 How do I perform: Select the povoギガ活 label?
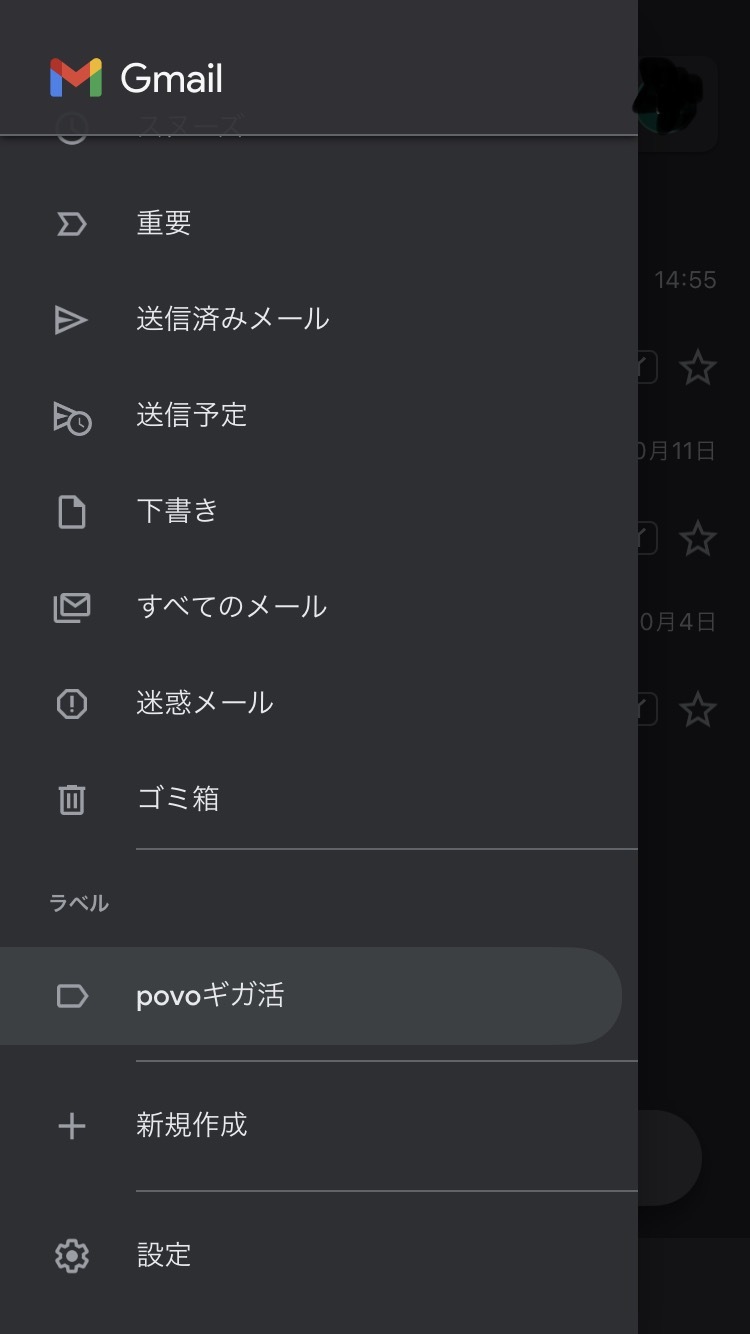pyautogui.click(x=210, y=996)
